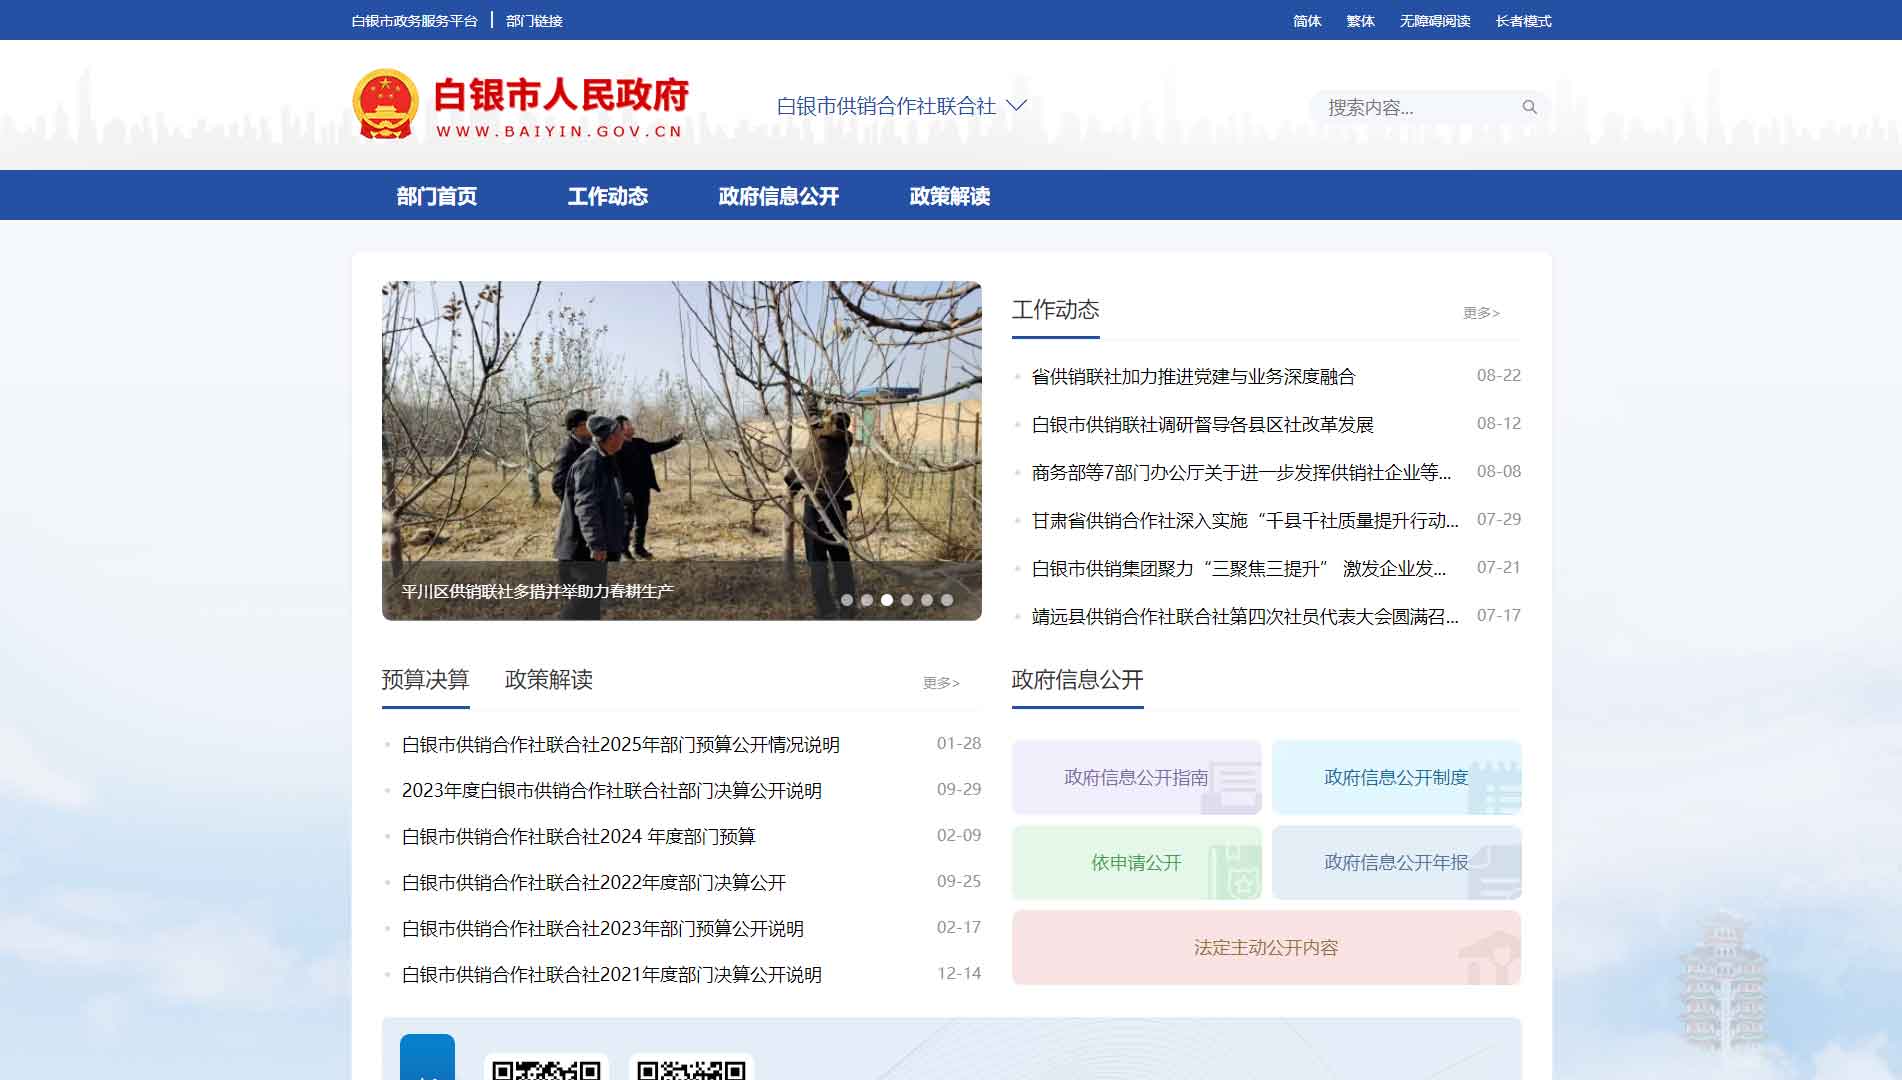Image resolution: width=1902 pixels, height=1080 pixels.
Task: Click 更多 beside 预算决算 tabs
Action: [x=941, y=683]
